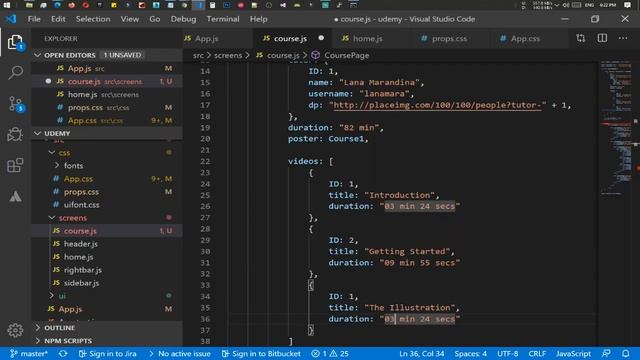Open Source Control view in activity bar

pyautogui.click(x=16, y=104)
